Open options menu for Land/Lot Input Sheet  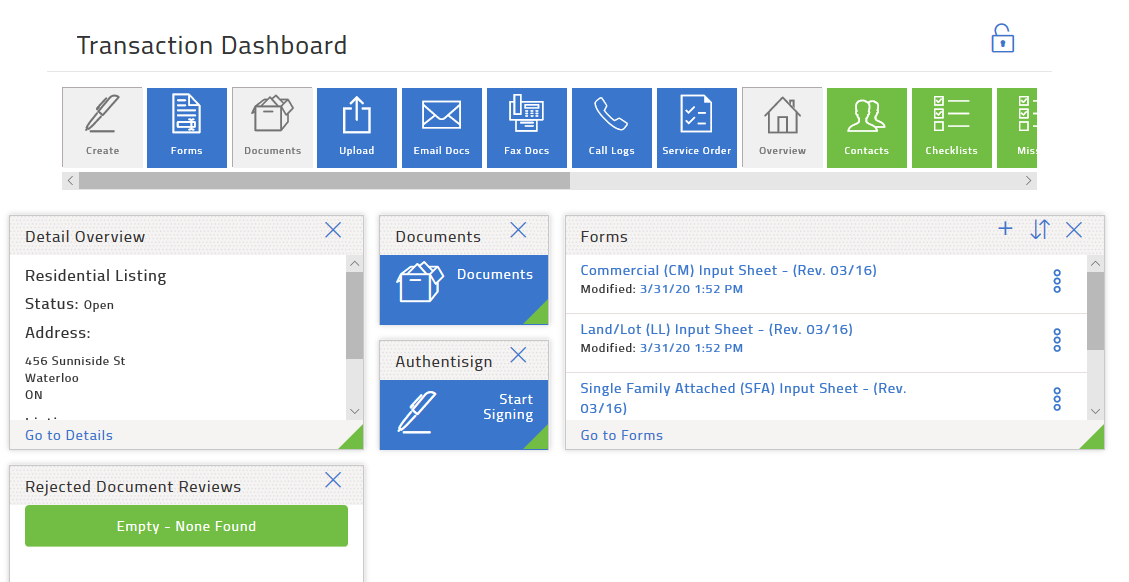click(1057, 340)
